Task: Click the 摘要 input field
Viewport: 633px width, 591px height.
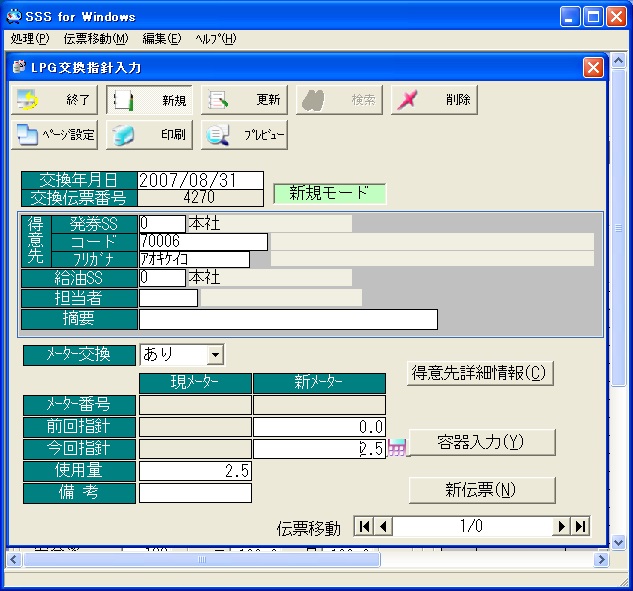Action: pos(288,320)
